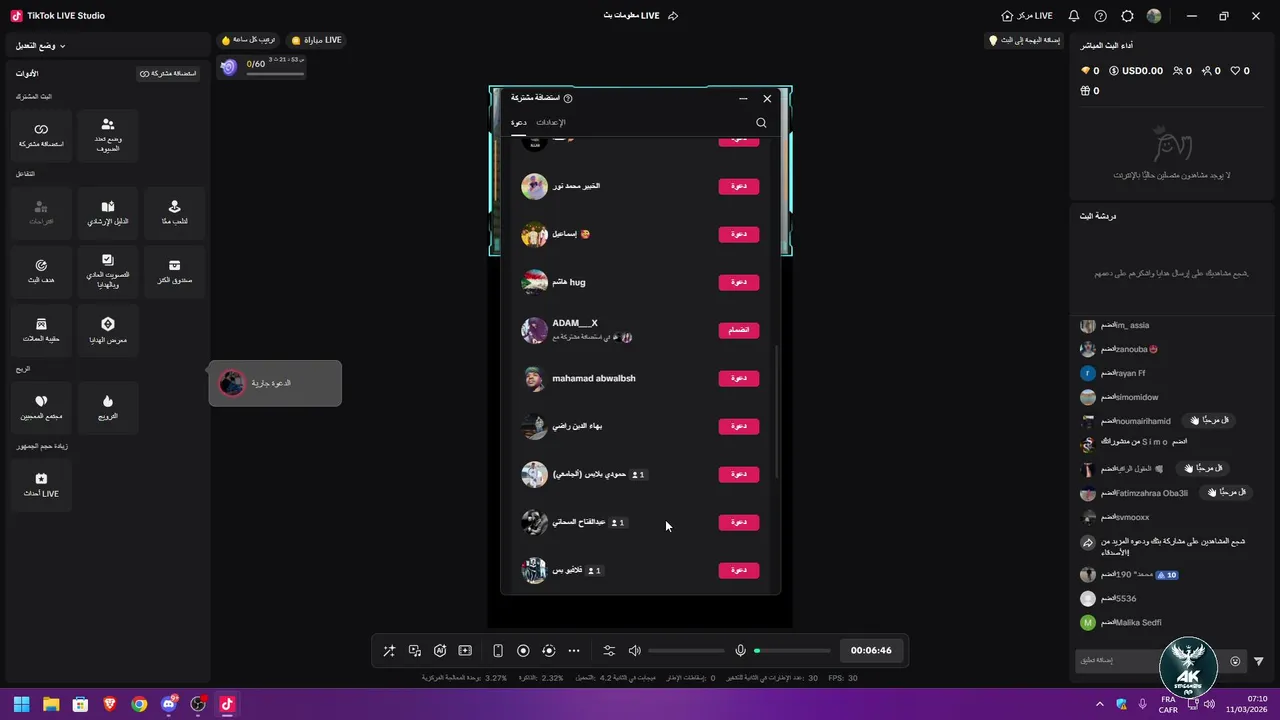
Task: Open mahamad abwalbsh profile picture
Action: pos(534,378)
